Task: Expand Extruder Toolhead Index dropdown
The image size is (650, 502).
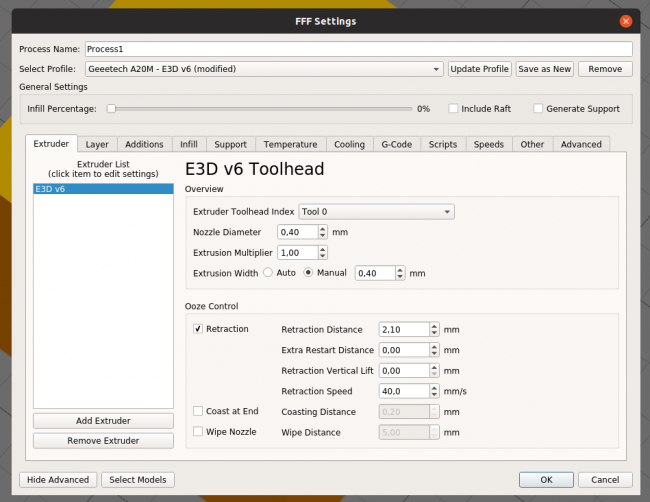Action: 376,211
